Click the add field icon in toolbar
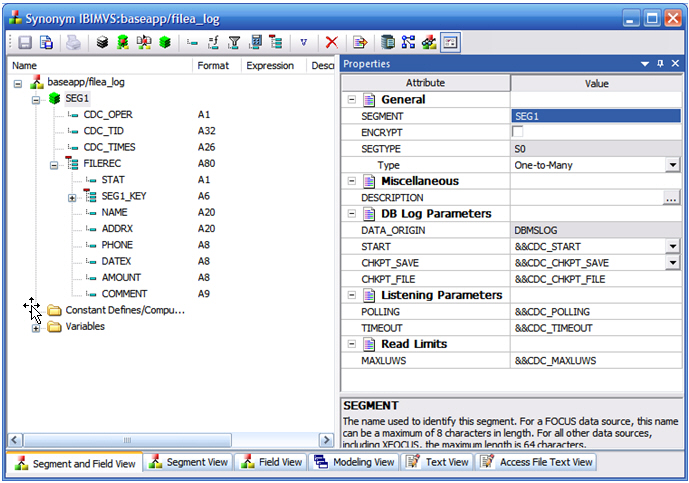 (x=192, y=43)
